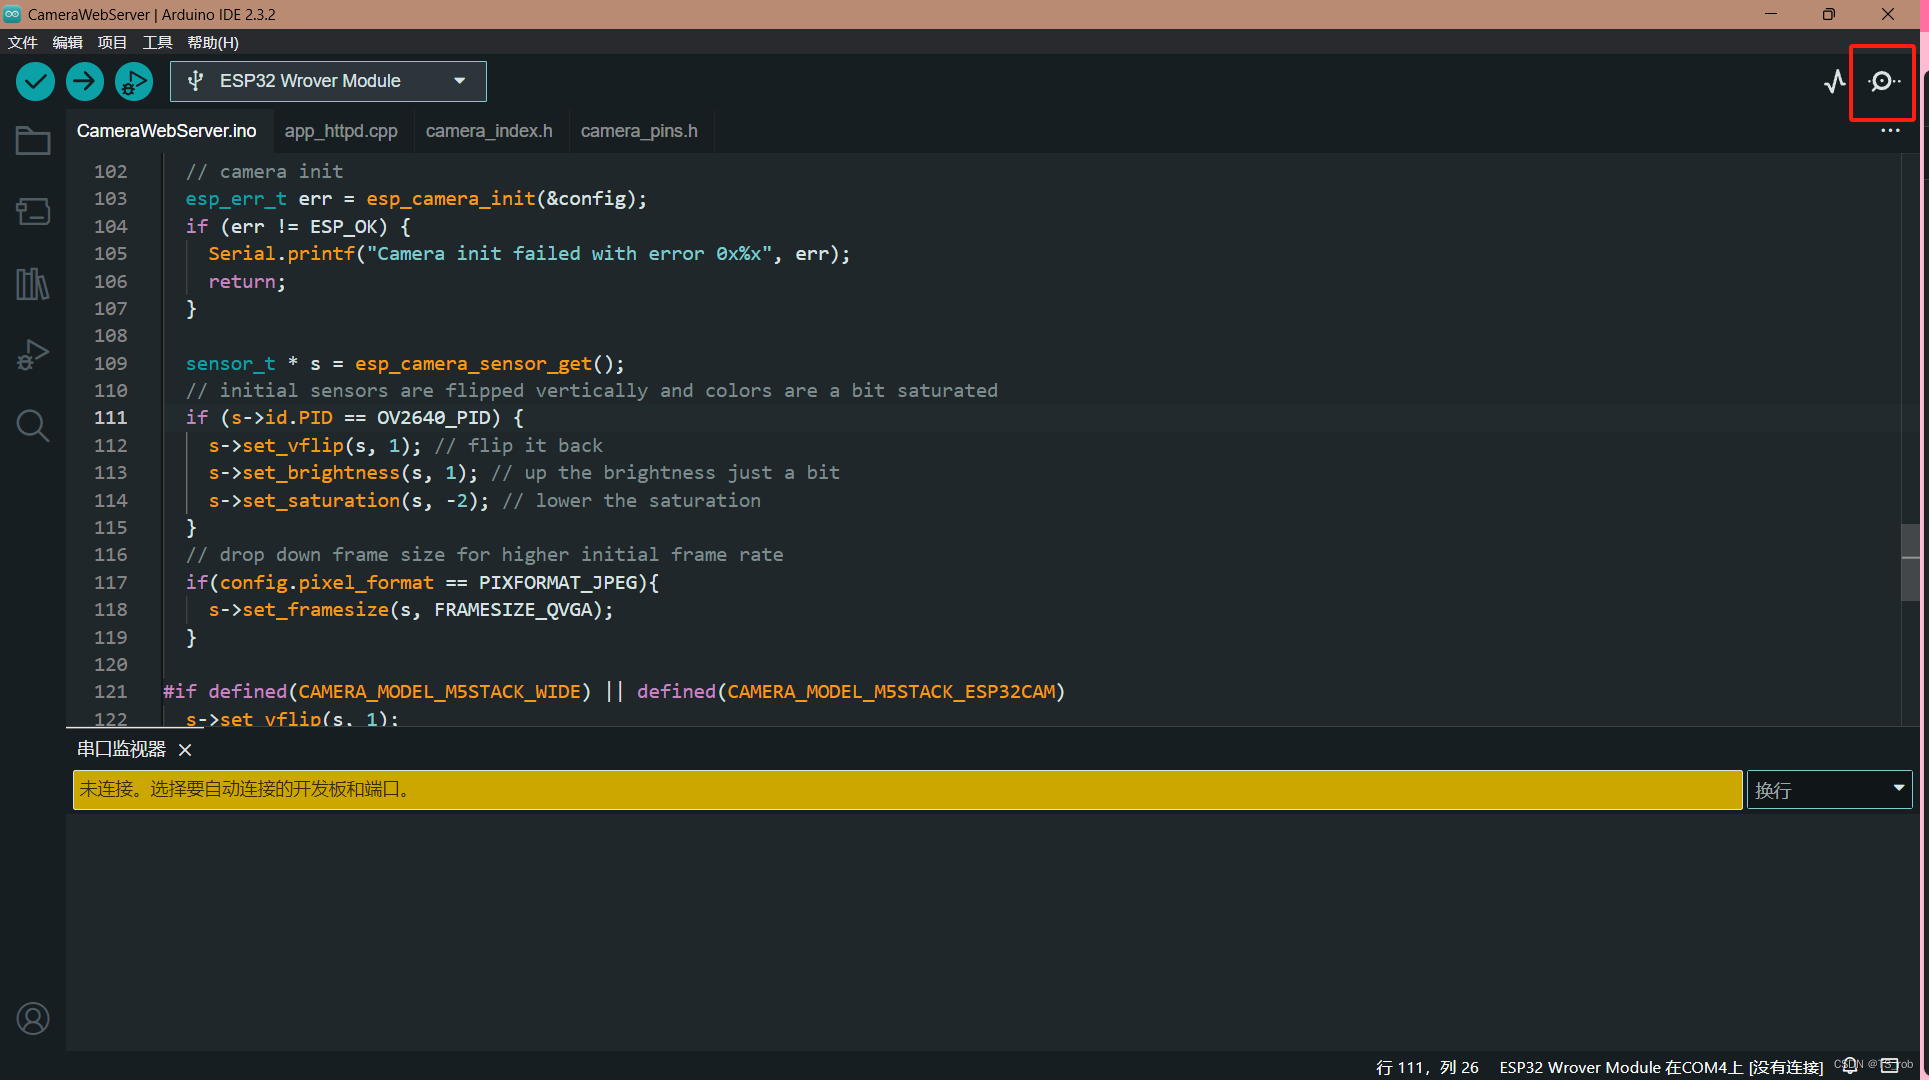Start the Debug button in toolbar
This screenshot has height=1080, width=1929.
pyautogui.click(x=134, y=81)
